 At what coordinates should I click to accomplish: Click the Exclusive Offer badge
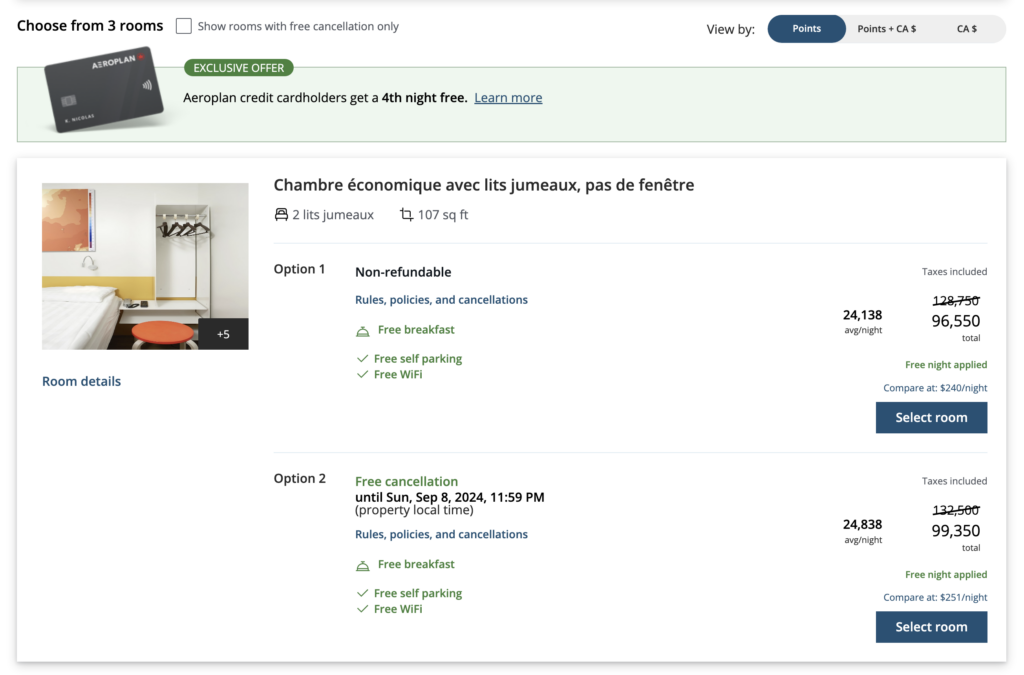238,68
